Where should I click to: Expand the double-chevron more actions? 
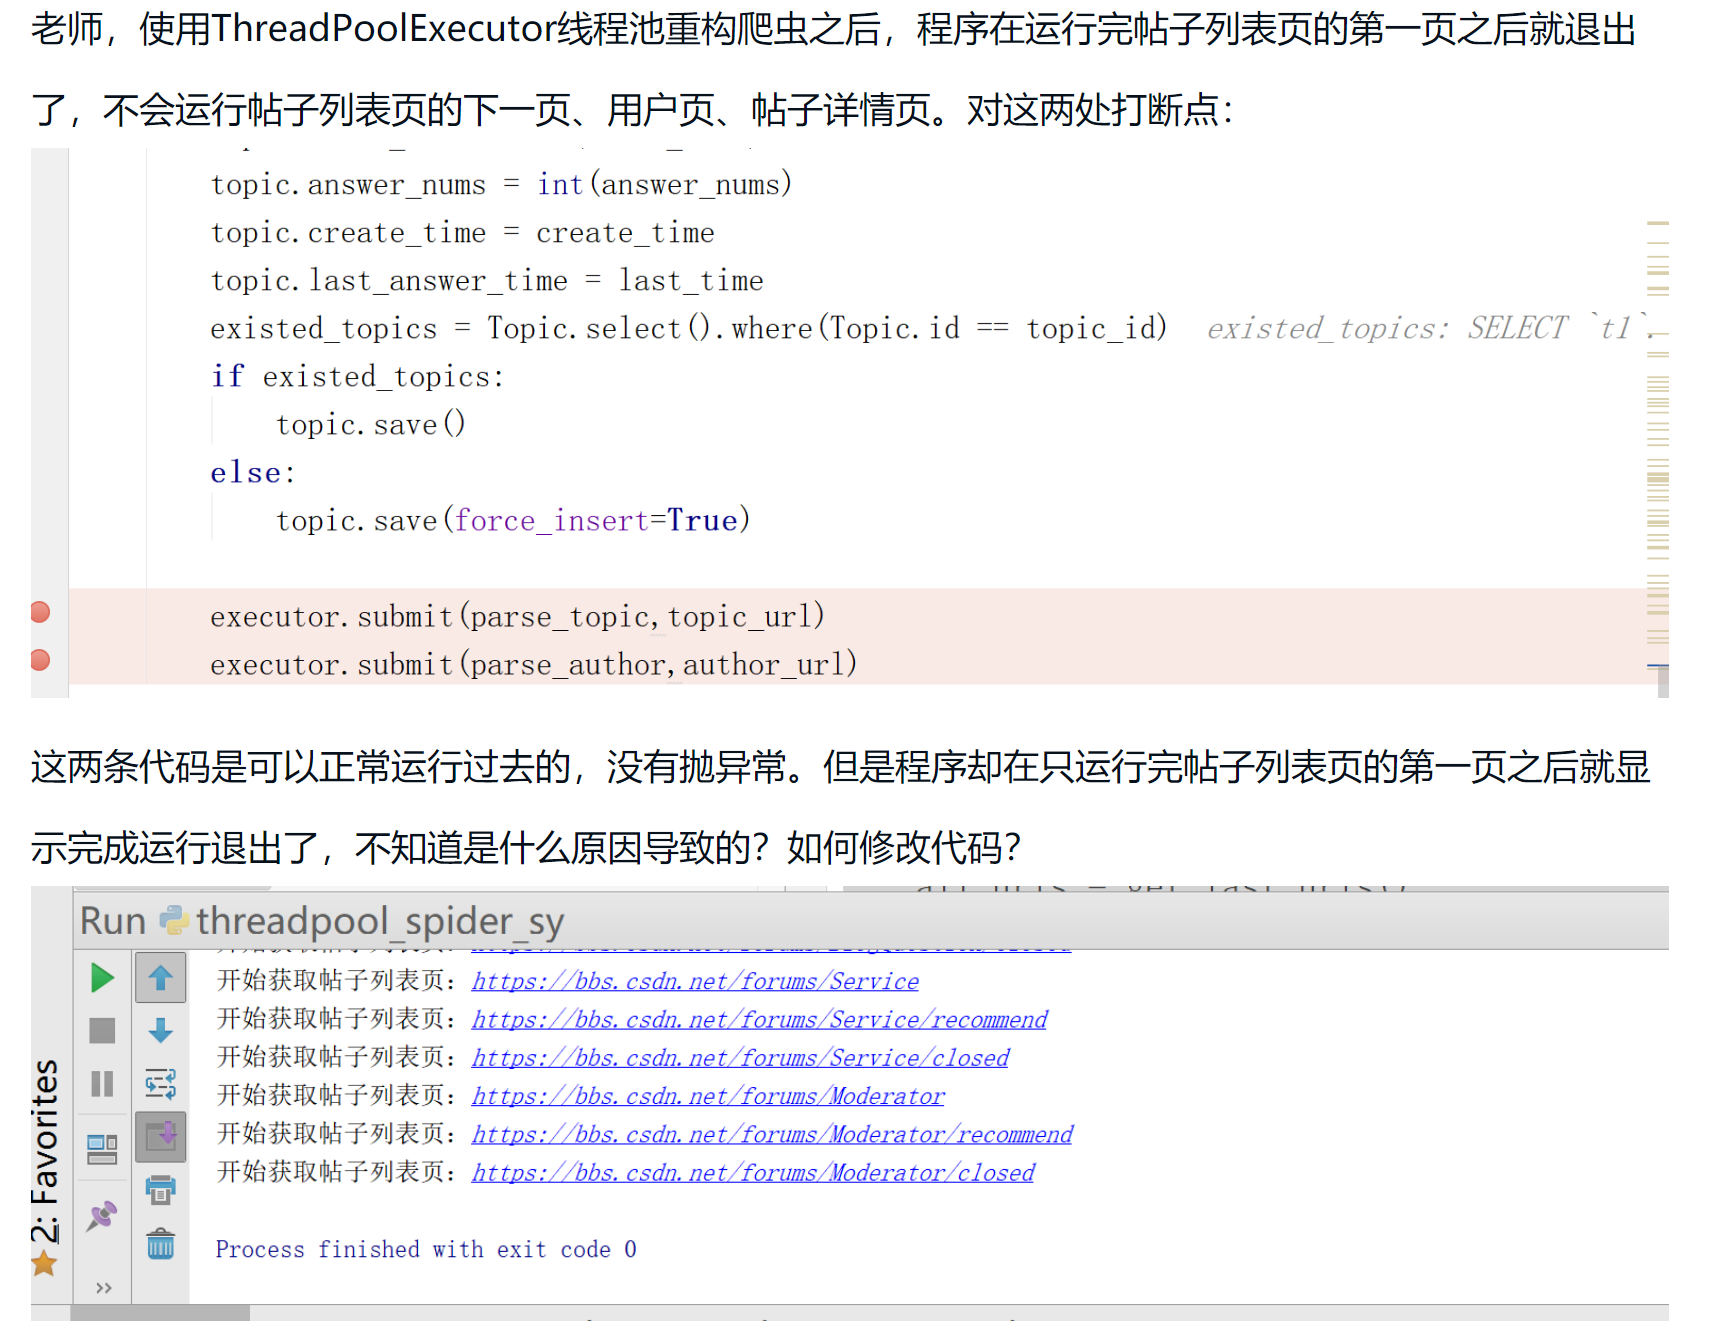[103, 1288]
